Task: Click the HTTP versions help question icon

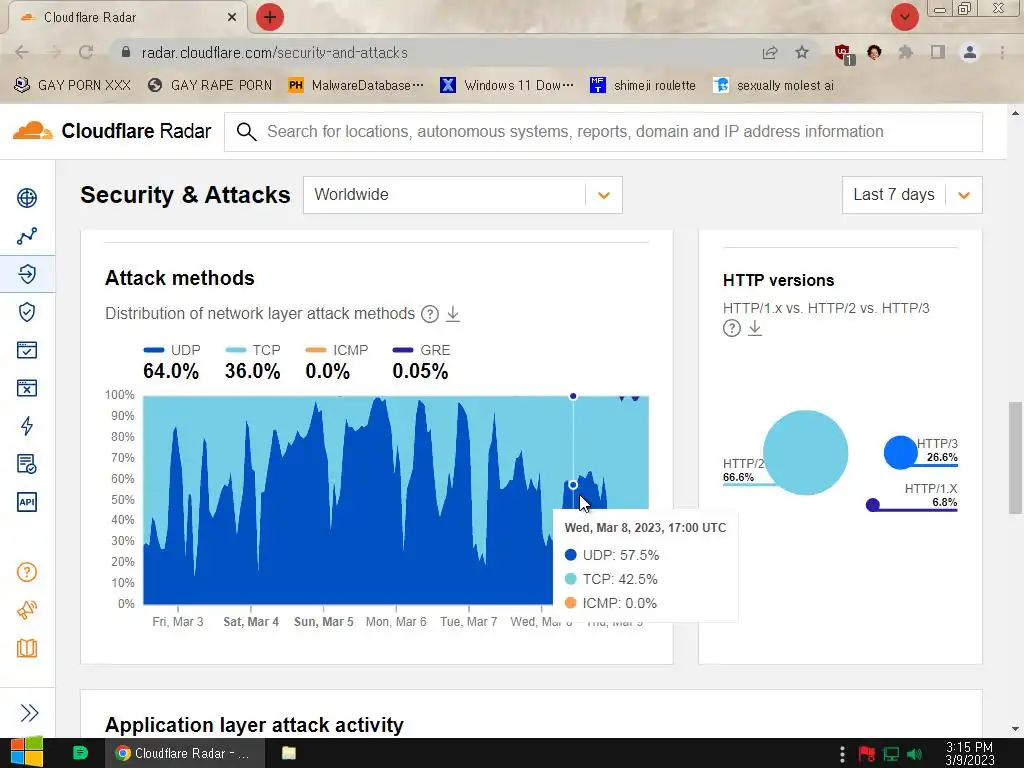Action: pos(731,328)
